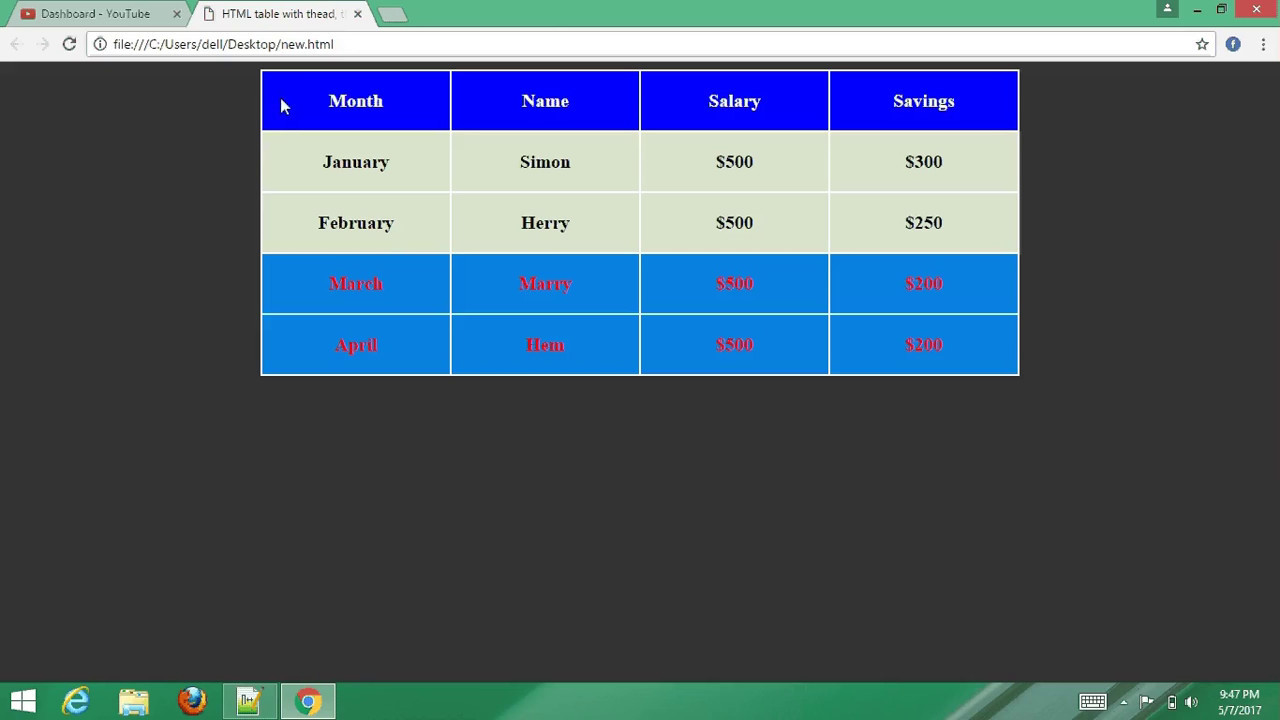Open the Chrome three-dot menu
Screen dimensions: 1280x720
point(1264,44)
